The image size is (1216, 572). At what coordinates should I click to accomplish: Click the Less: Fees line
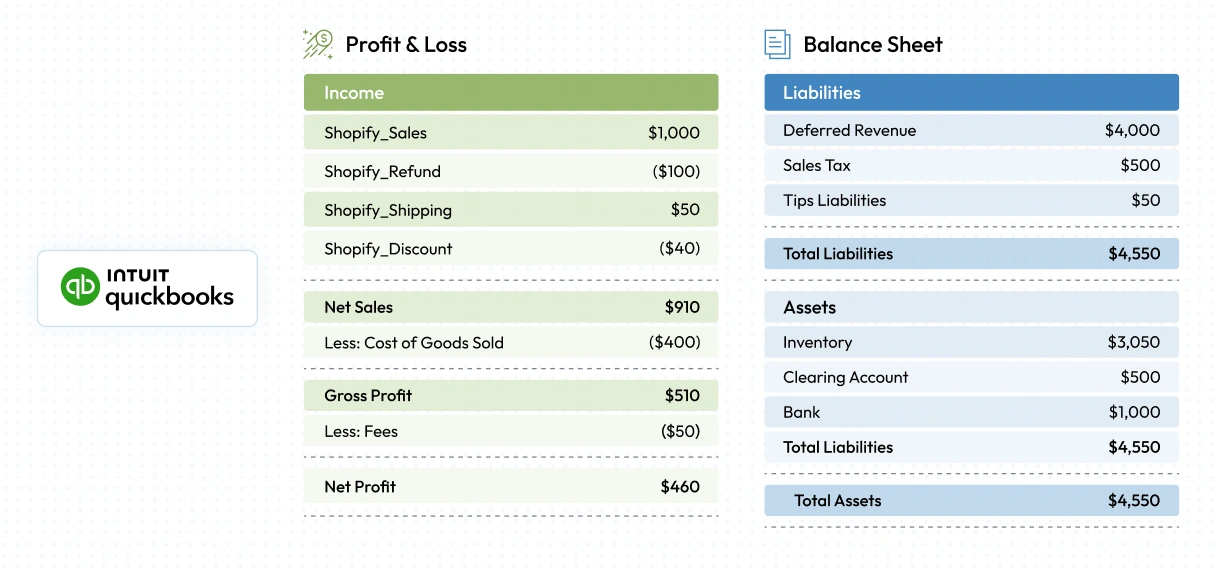(510, 431)
